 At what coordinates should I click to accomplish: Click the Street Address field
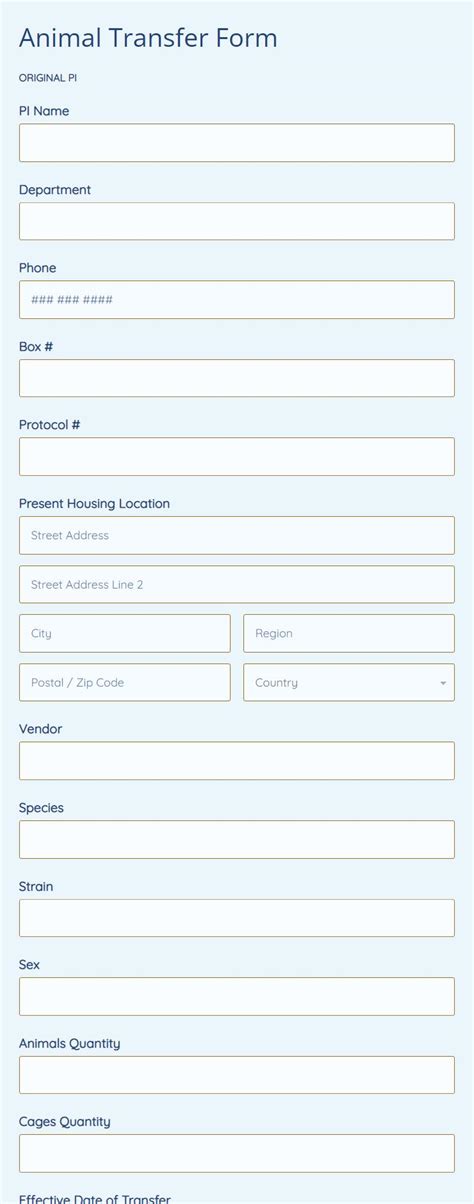point(237,535)
